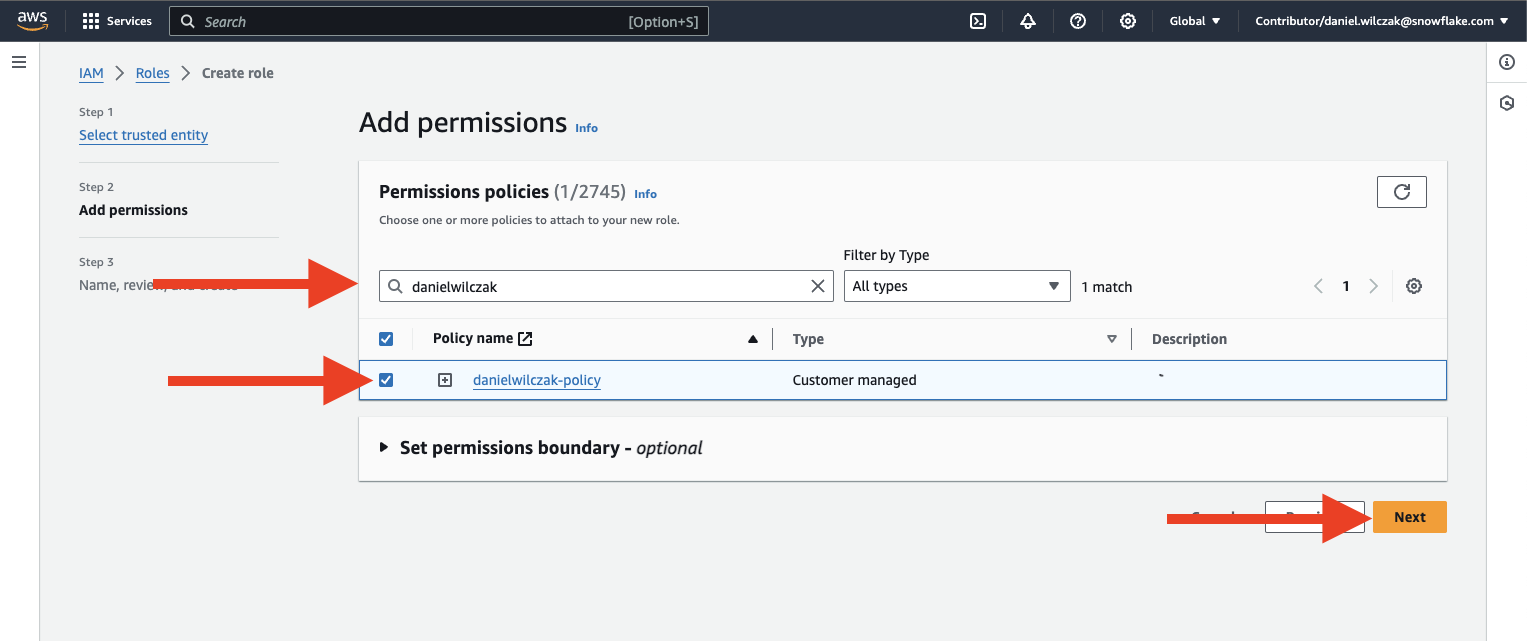Open the help question mark icon
Viewport: 1527px width, 641px height.
point(1078,21)
